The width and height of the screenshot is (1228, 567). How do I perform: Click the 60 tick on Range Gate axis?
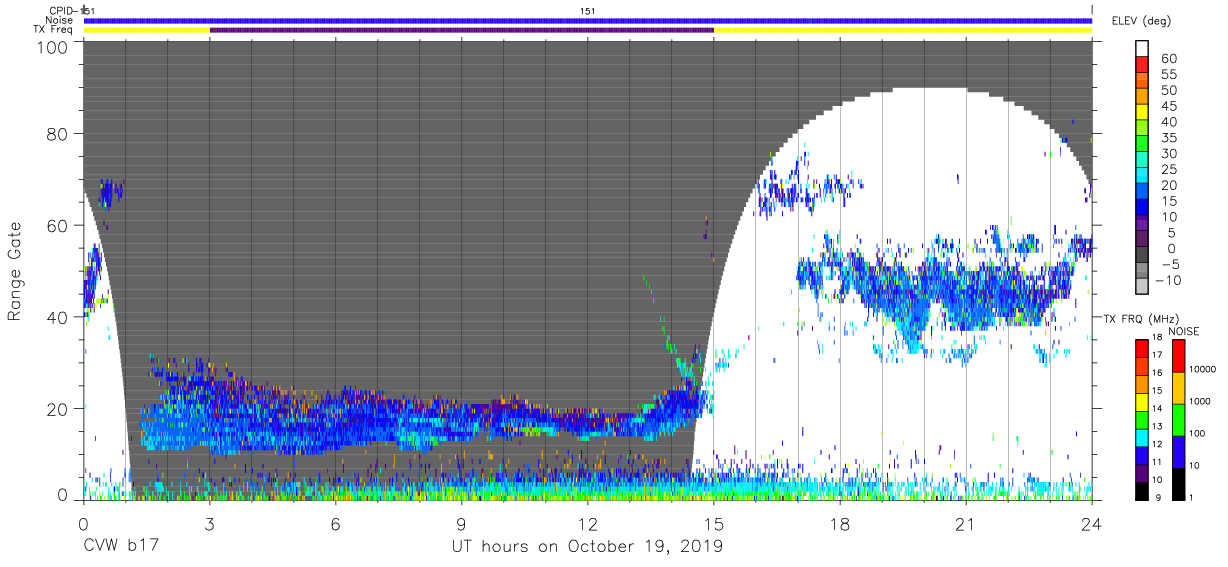(58, 226)
